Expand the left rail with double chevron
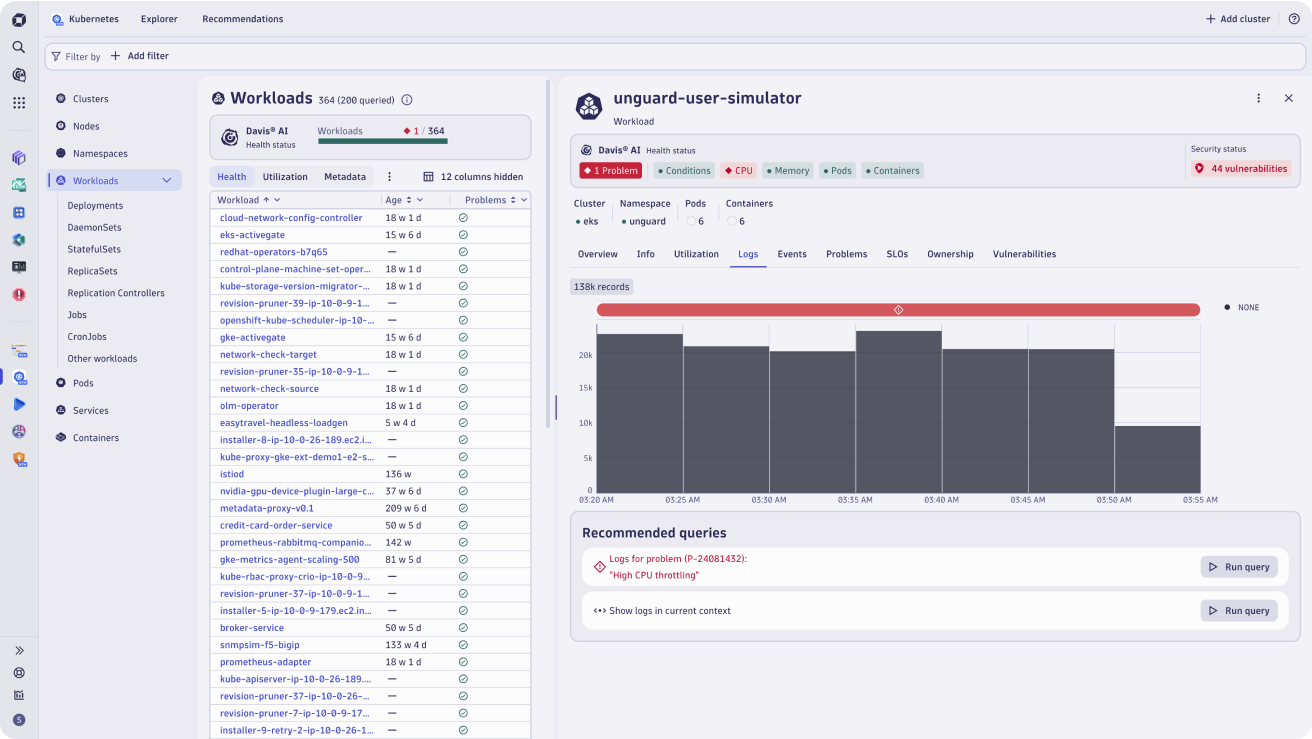 click(x=19, y=650)
